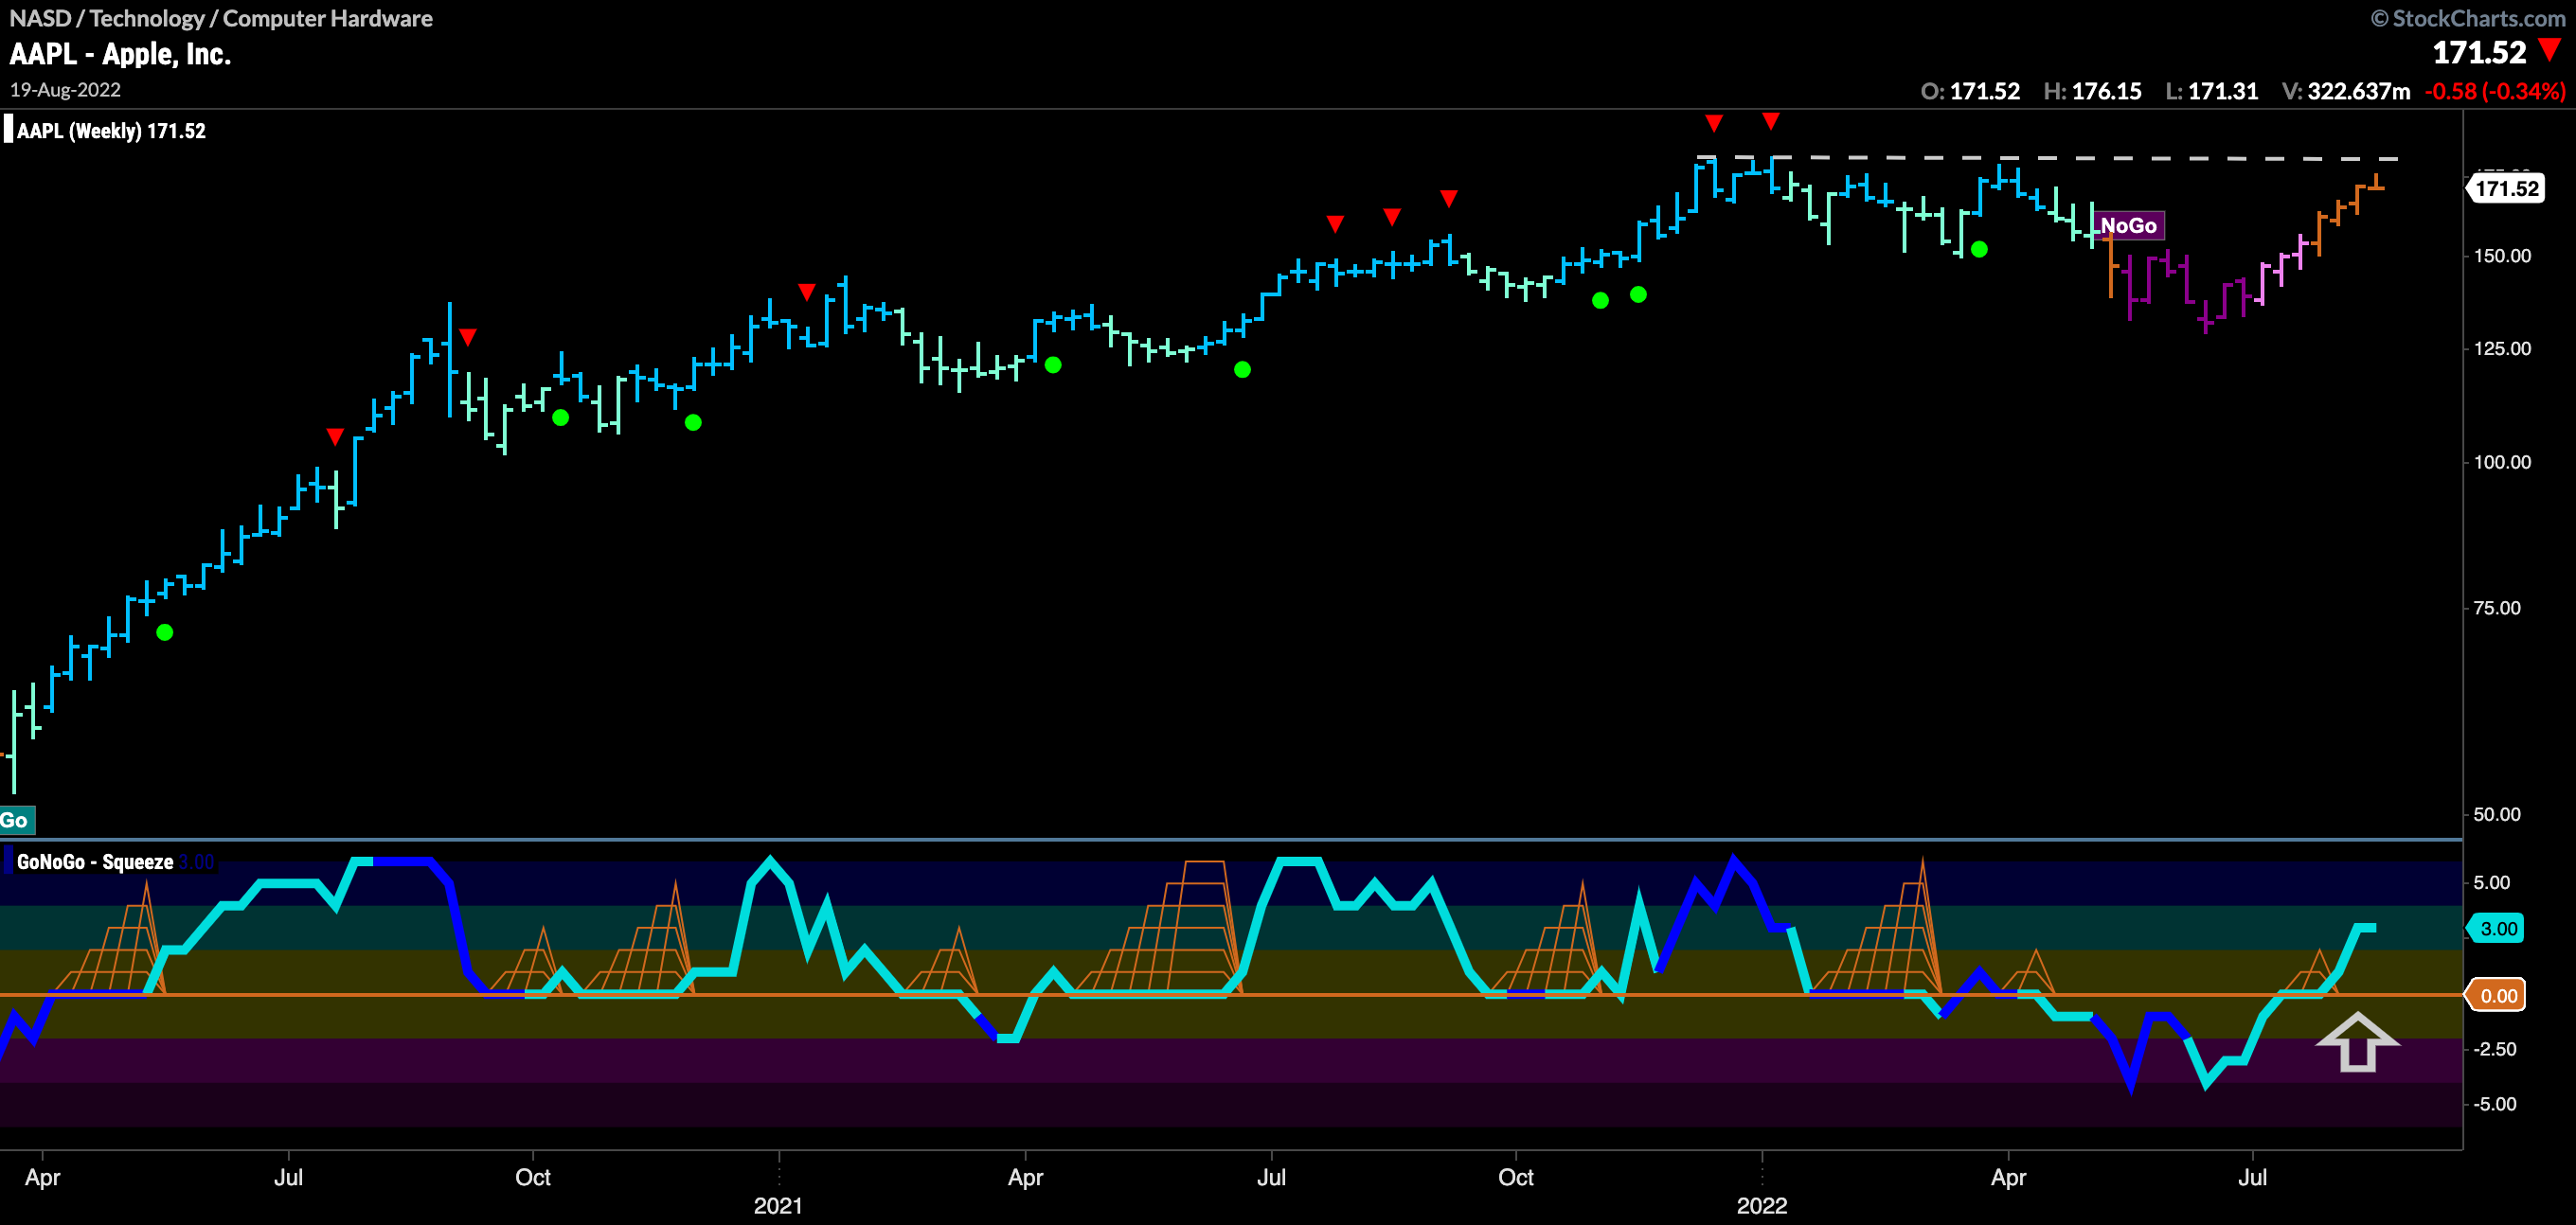The width and height of the screenshot is (2576, 1225).
Task: Click the 75.00 price axis label
Action: pyautogui.click(x=2497, y=608)
